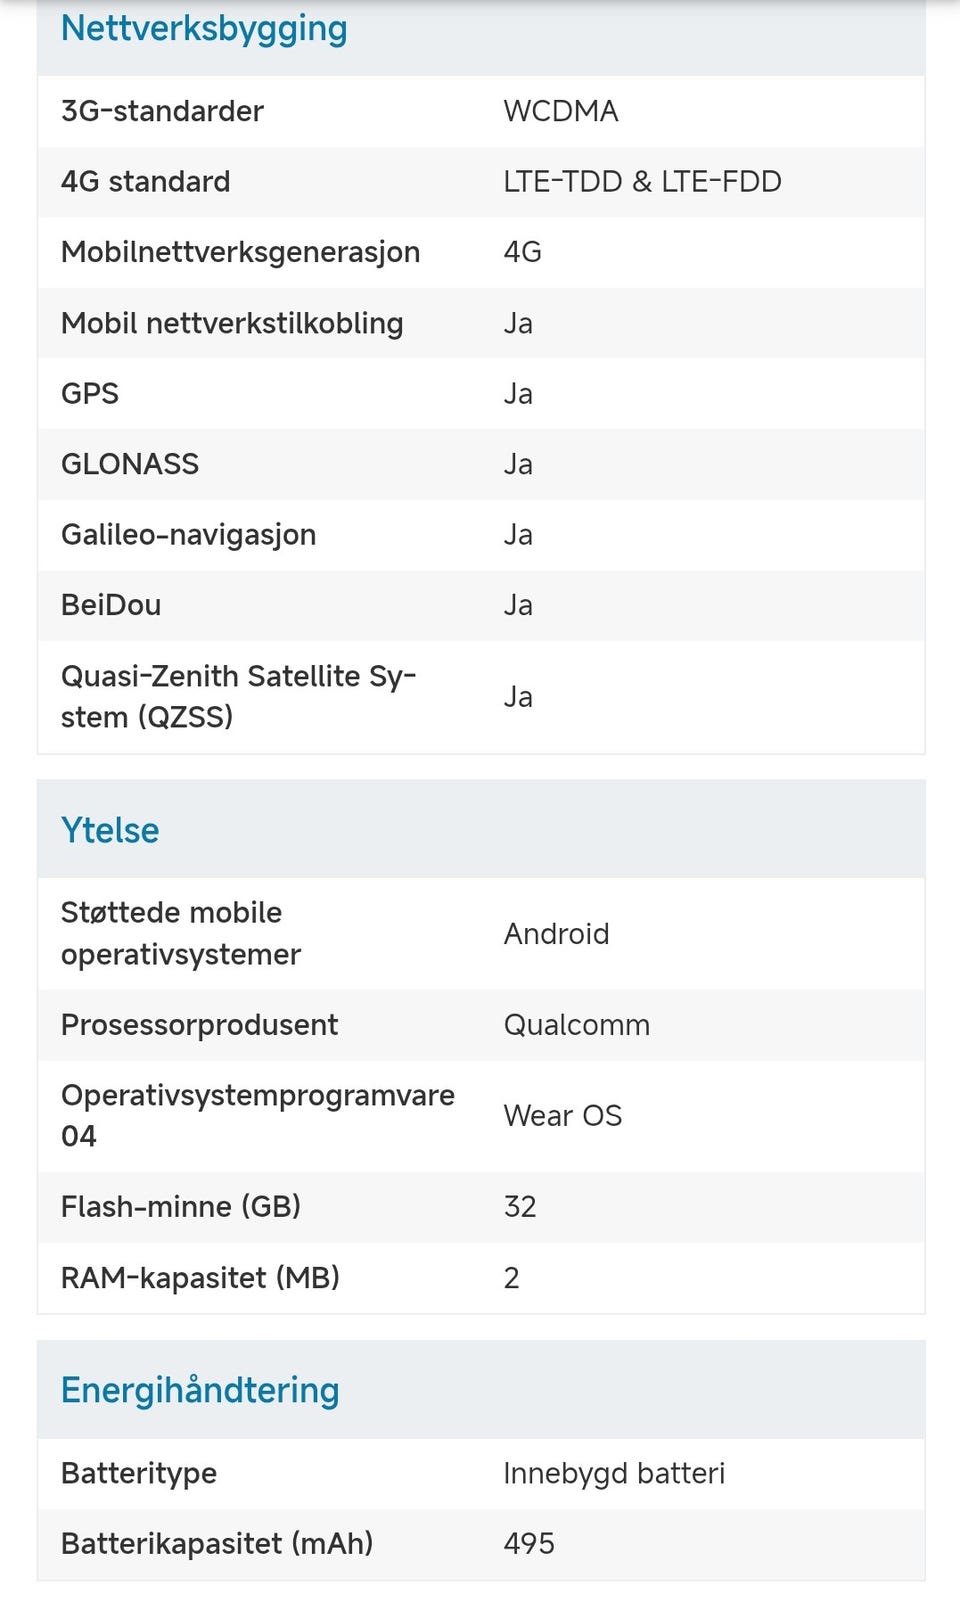Click the Mobil nettverkstilkobling label
960x1602 pixels.
click(232, 323)
